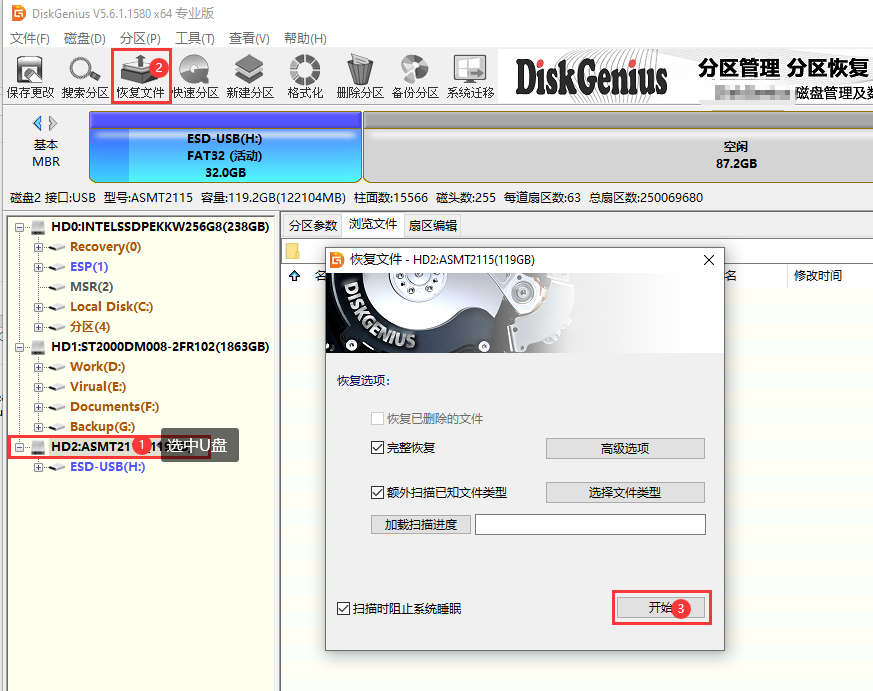Choose the 删除分区 trash icon
The width and height of the screenshot is (873, 691).
[360, 76]
